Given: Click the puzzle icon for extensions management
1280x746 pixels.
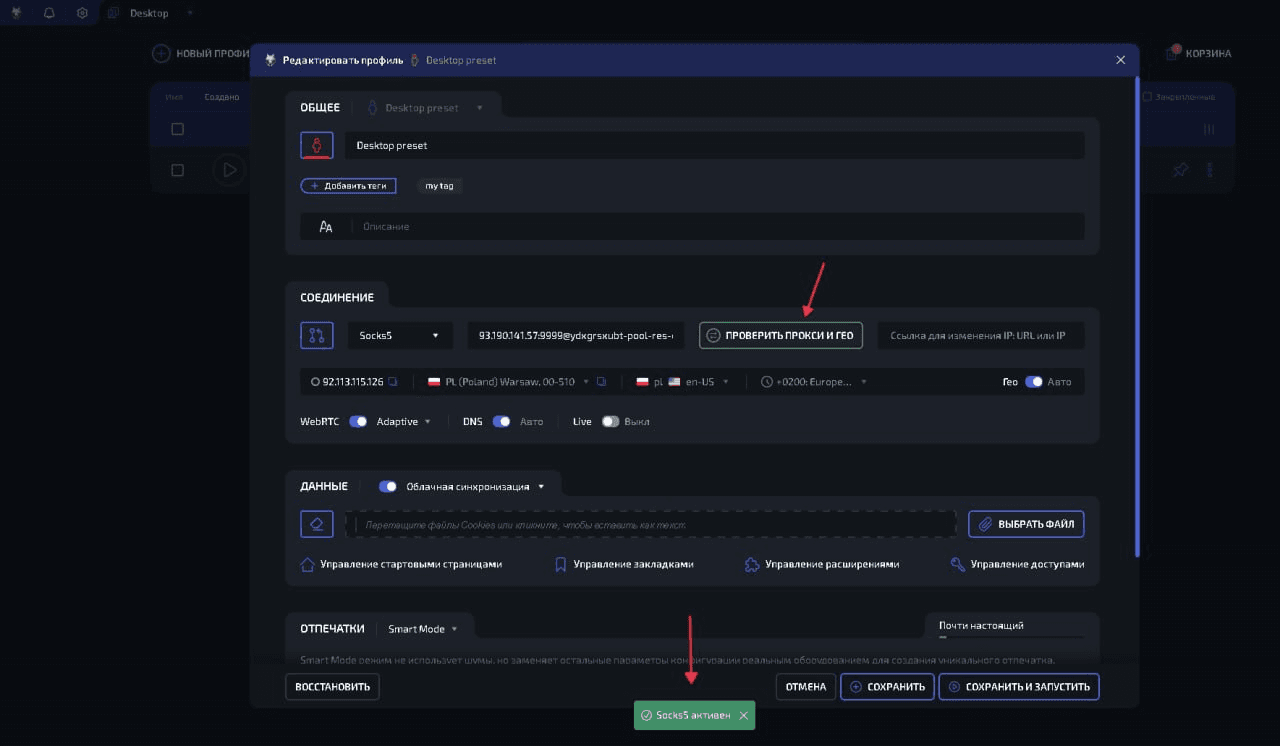Looking at the screenshot, I should pos(752,564).
